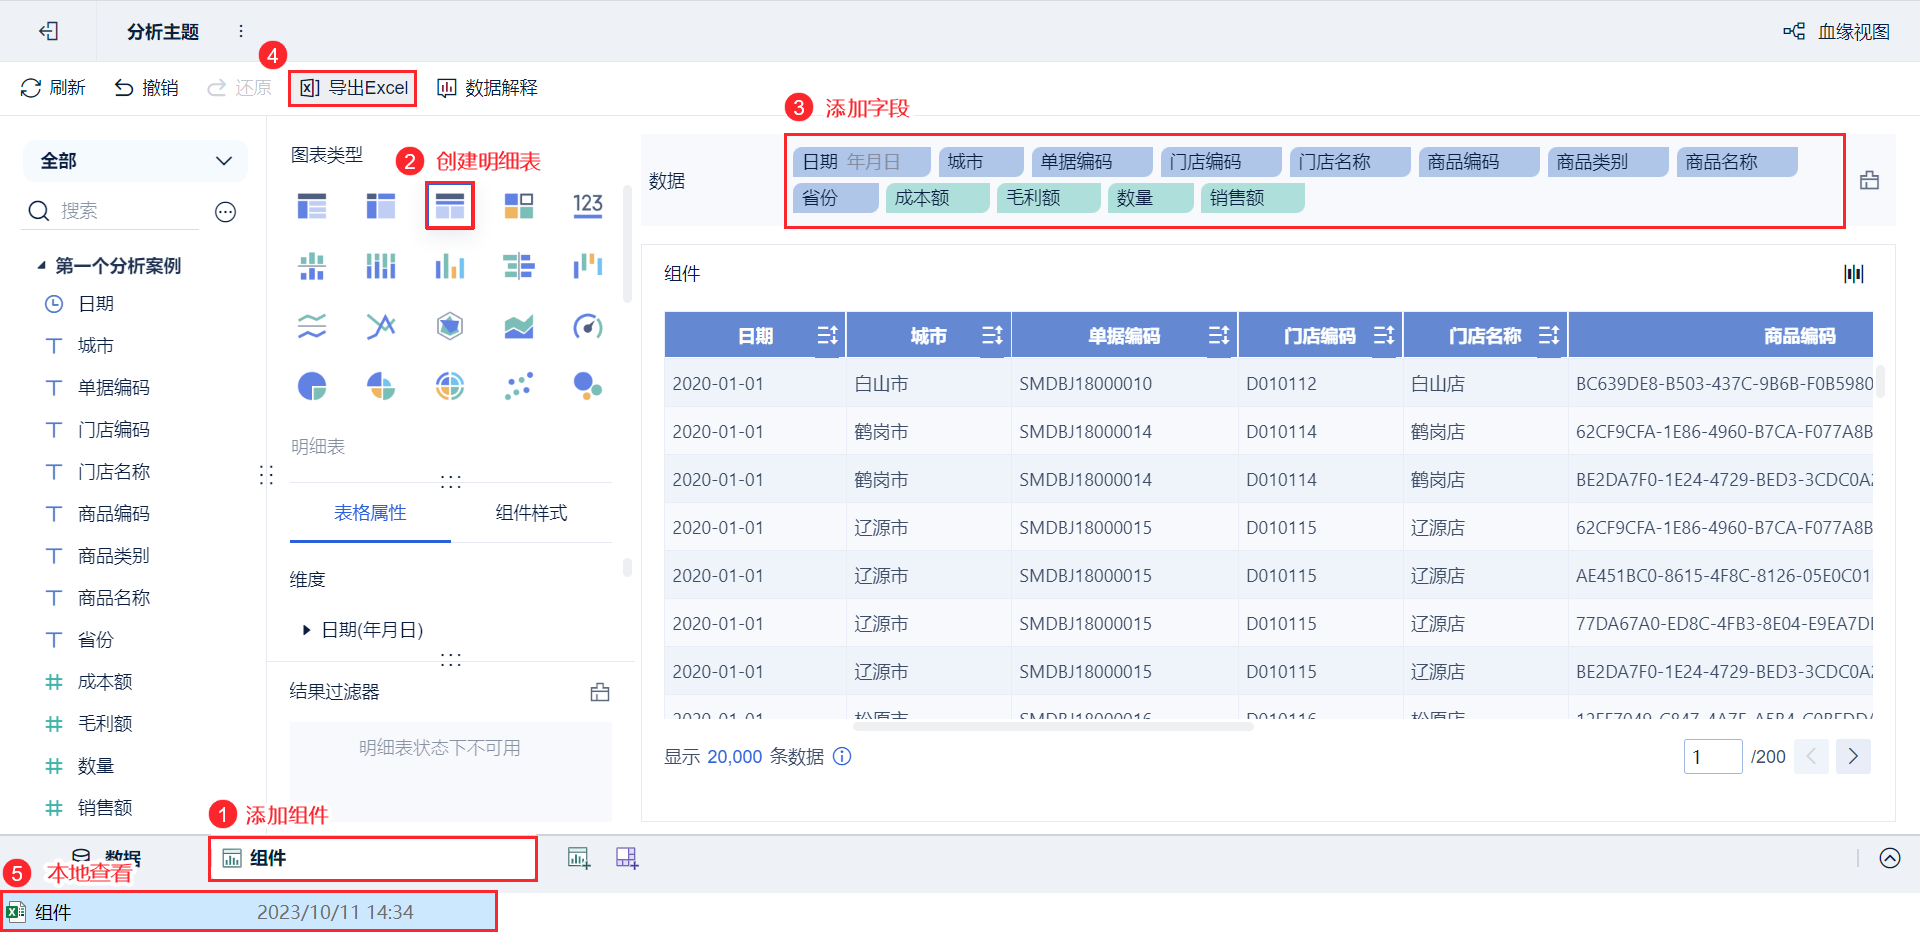Click the sort icon in 城市 column header
1920x932 pixels.
[x=992, y=336]
